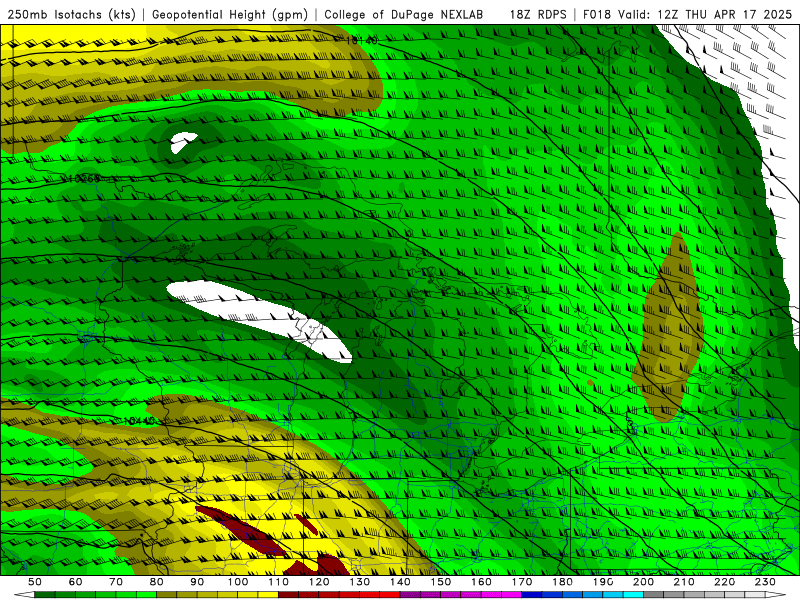The width and height of the screenshot is (800, 600).
Task: Click the magenta swatch left of 170
Action: click(512, 595)
